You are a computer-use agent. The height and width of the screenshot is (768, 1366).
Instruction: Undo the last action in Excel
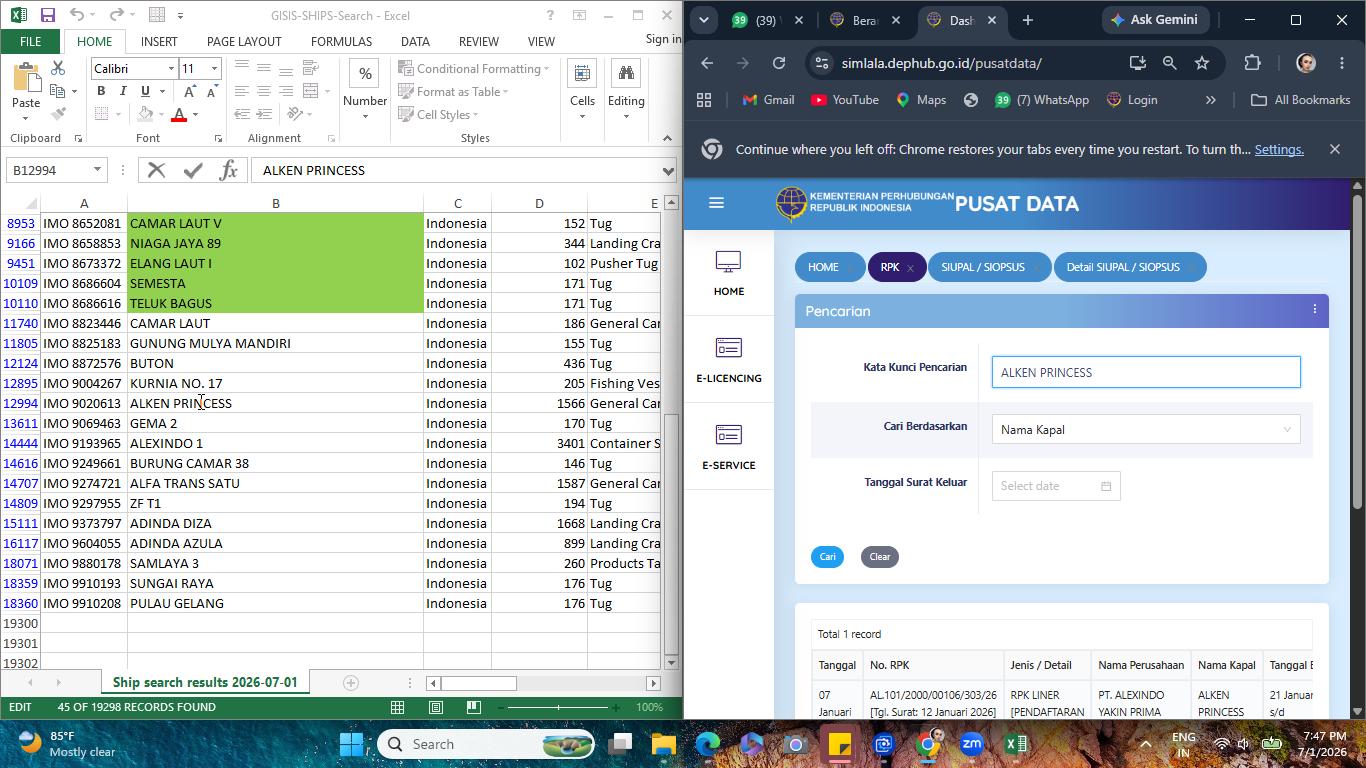pos(78,15)
